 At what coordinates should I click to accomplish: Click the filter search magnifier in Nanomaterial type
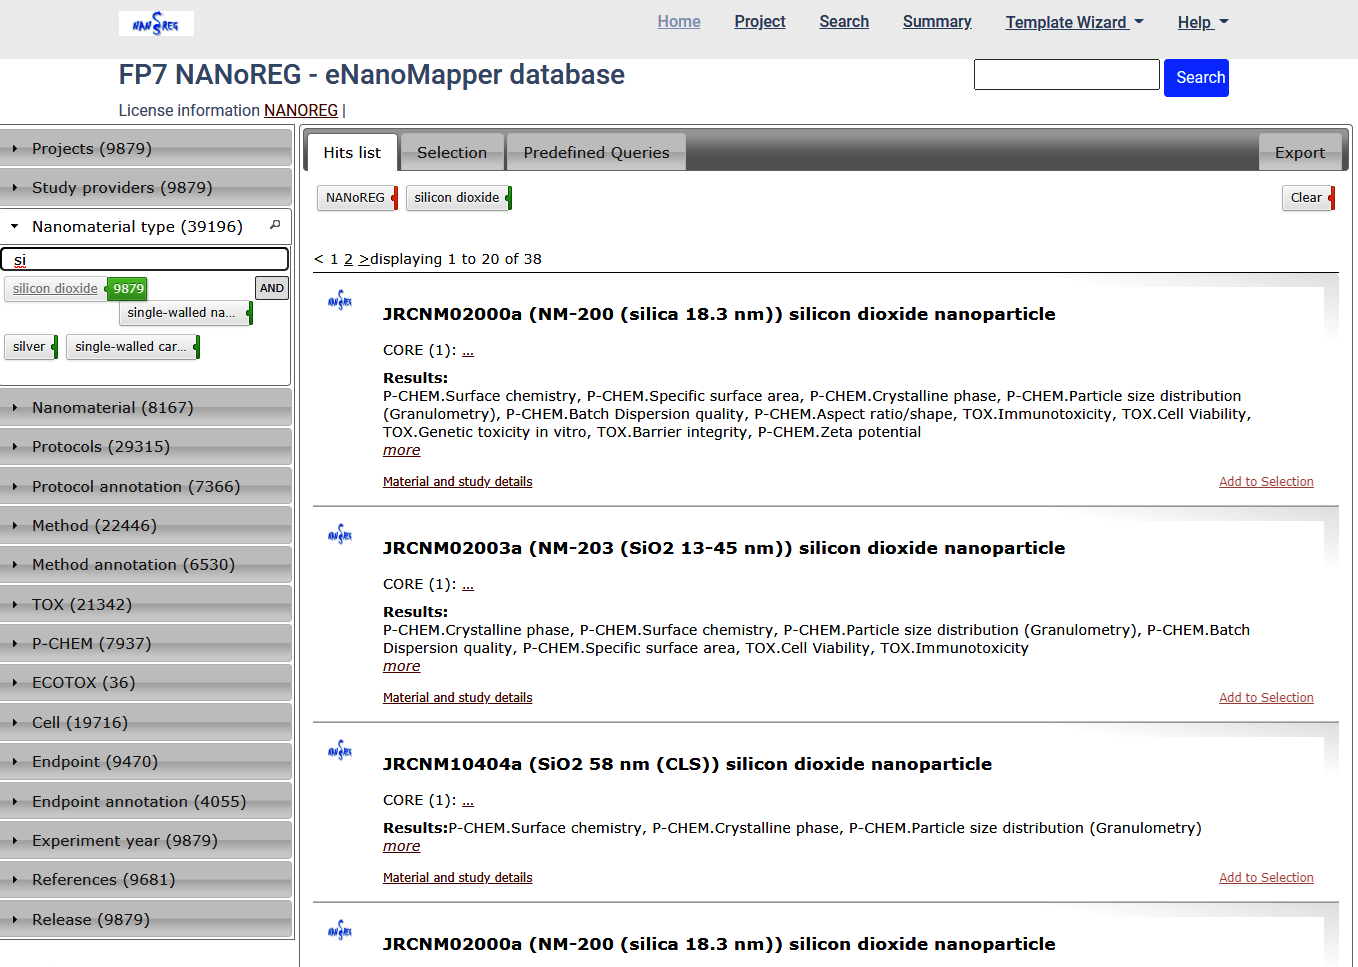[275, 226]
